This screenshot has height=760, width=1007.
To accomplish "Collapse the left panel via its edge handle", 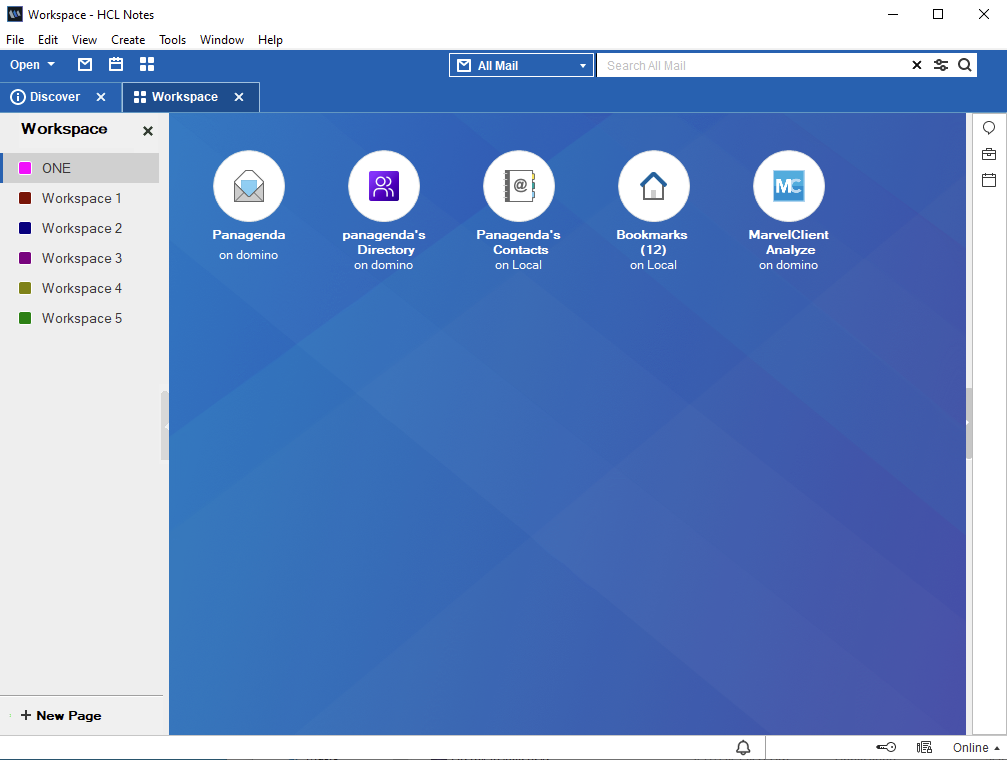I will click(164, 425).
